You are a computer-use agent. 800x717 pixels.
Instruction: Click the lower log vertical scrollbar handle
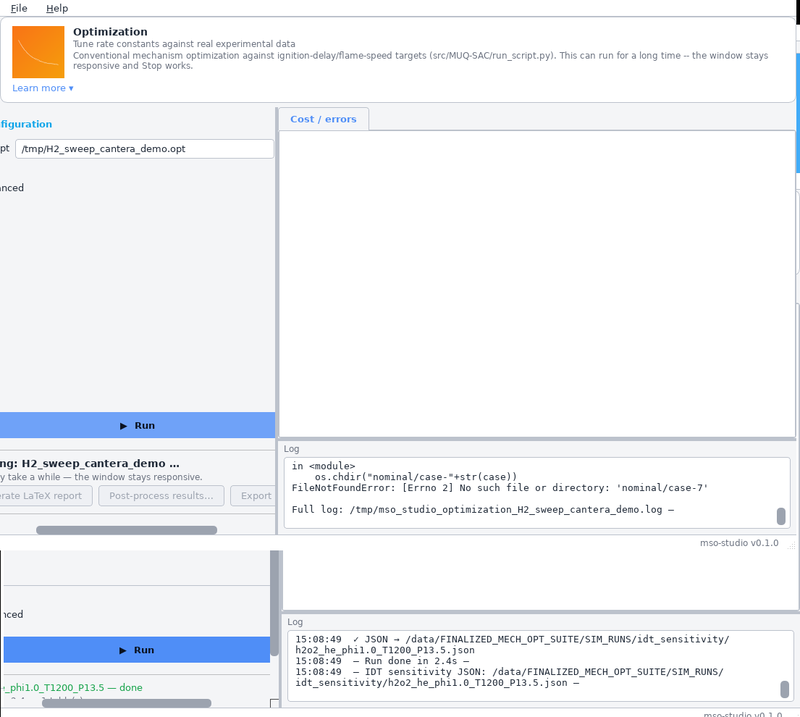pos(785,689)
